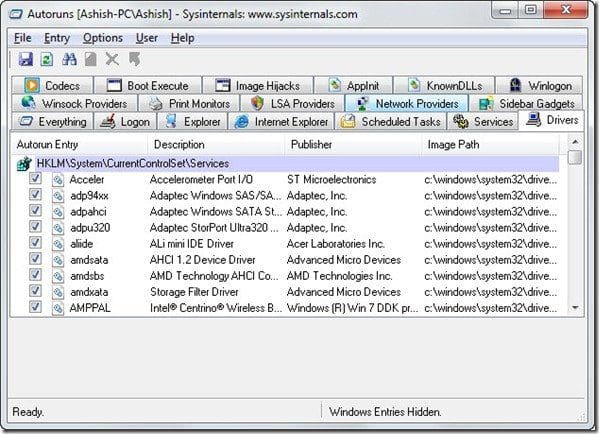Select the Drivers tab
Screen dimensions: 599x434
[x=552, y=120]
